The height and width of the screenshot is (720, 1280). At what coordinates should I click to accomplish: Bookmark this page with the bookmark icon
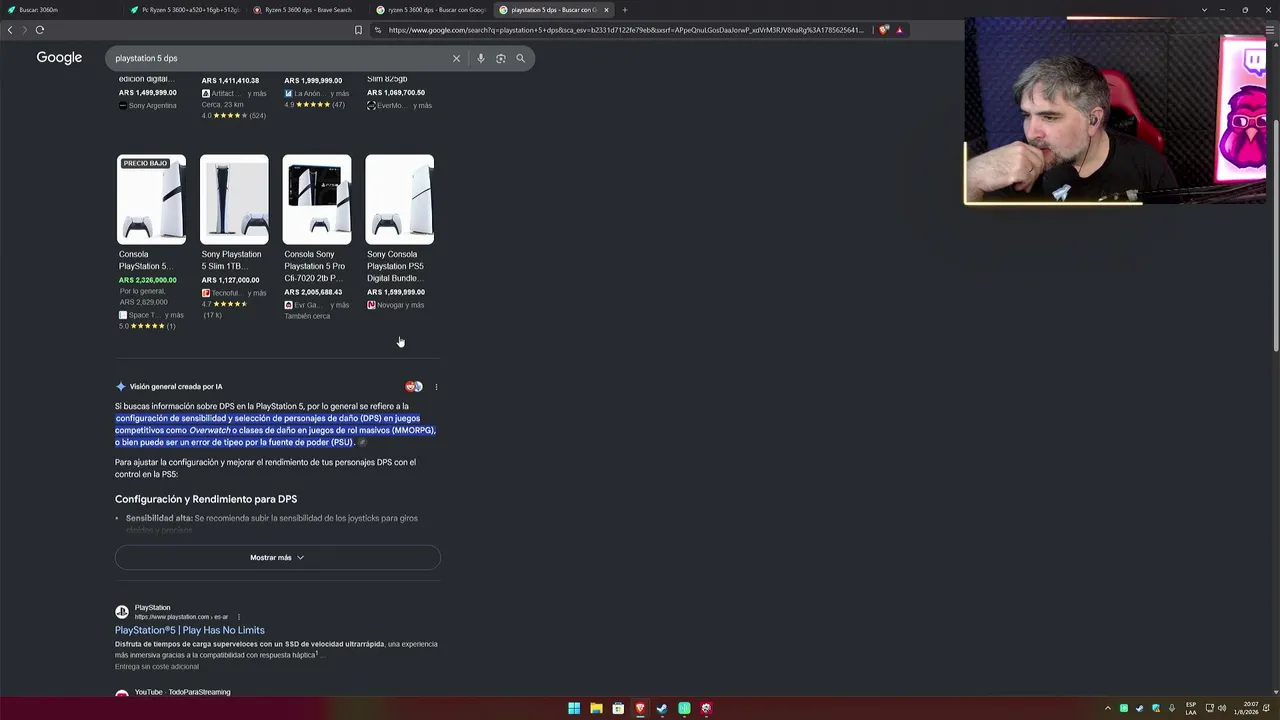[x=358, y=30]
